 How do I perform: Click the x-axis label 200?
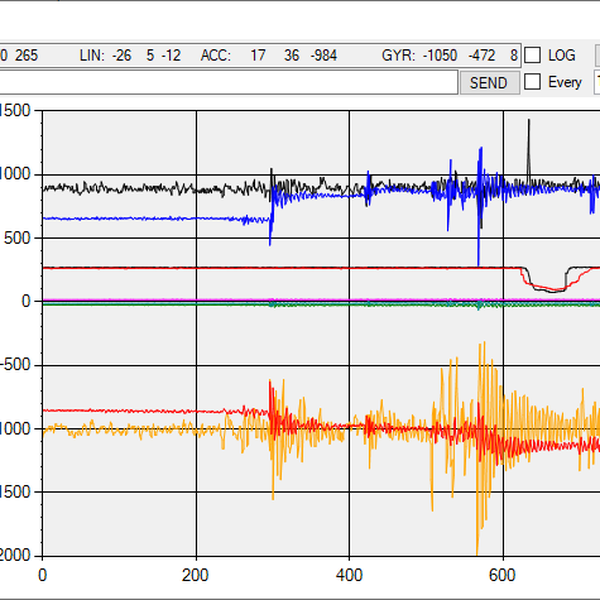pyautogui.click(x=196, y=575)
